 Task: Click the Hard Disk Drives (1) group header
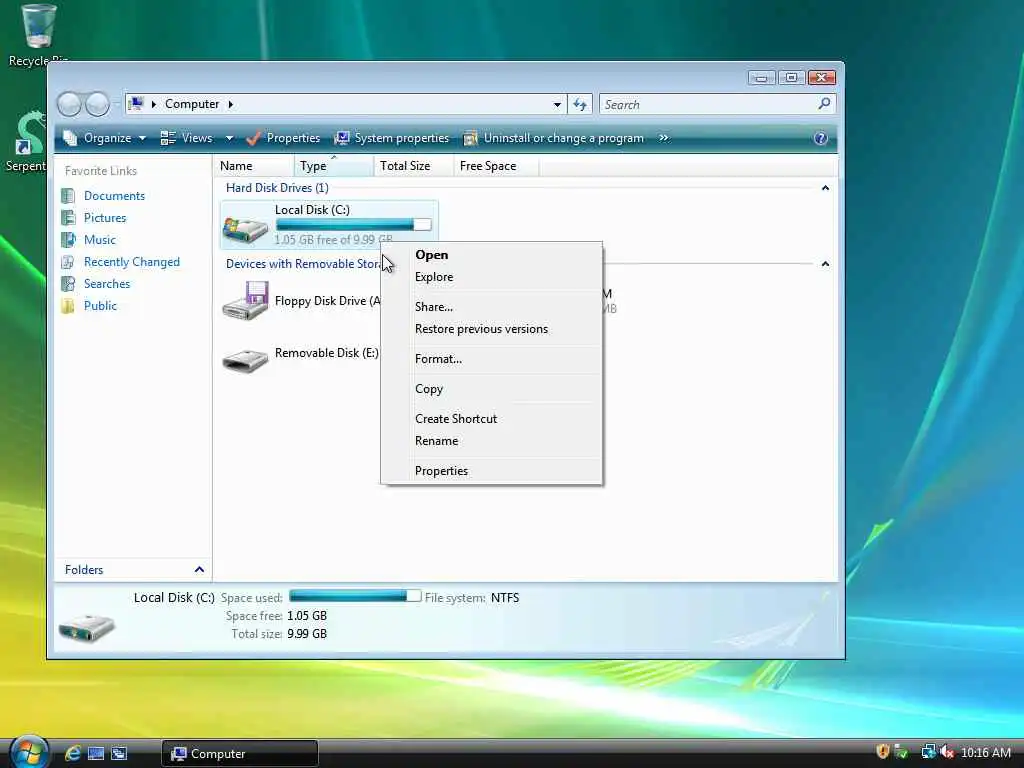[277, 188]
